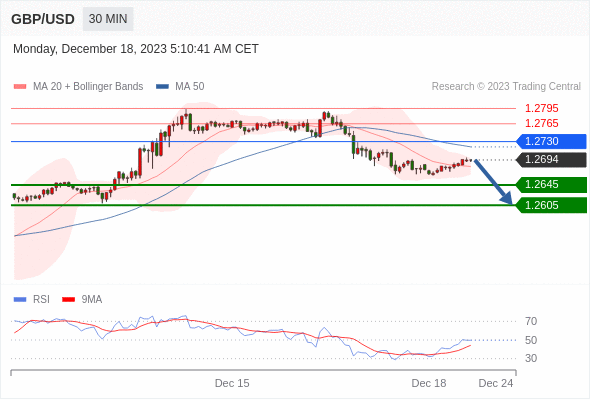This screenshot has width=590, height=400.
Task: Select the 1.2730 blue pivot price tag
Action: tap(551, 141)
